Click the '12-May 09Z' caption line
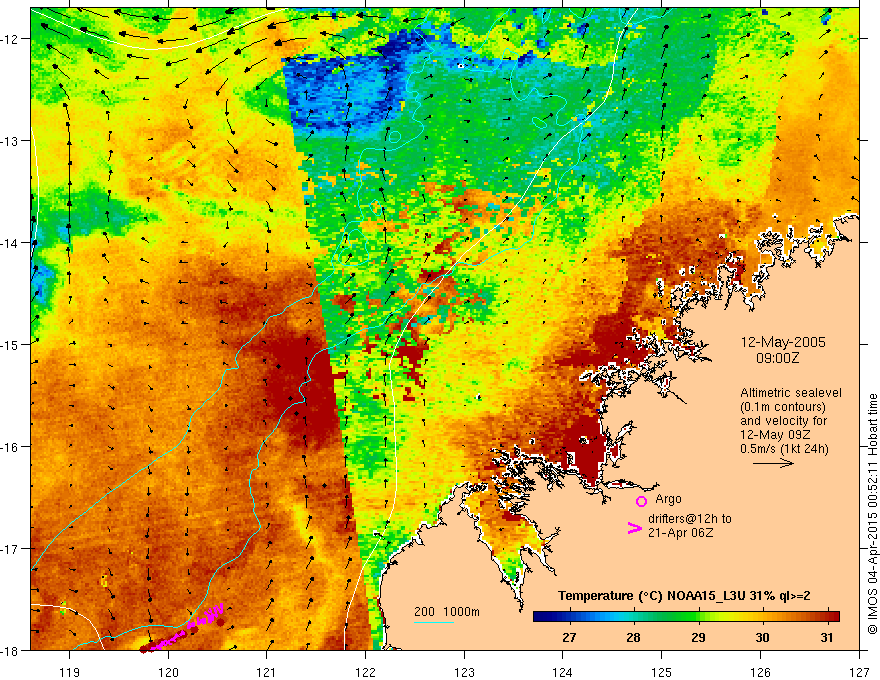 click(774, 435)
